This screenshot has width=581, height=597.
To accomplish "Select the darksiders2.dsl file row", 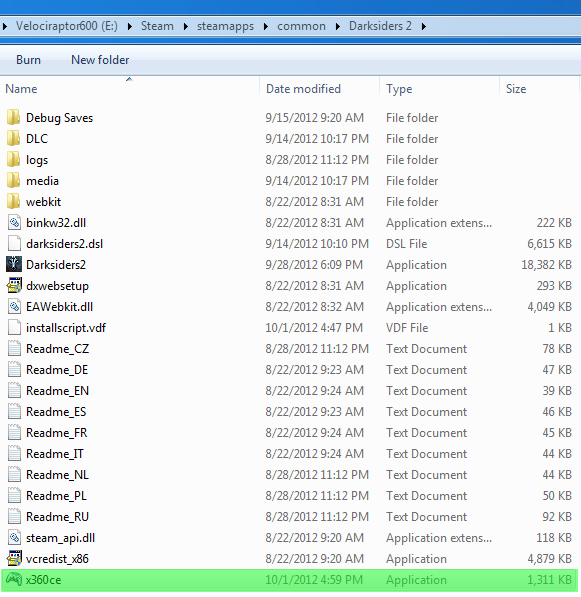I will (289, 244).
